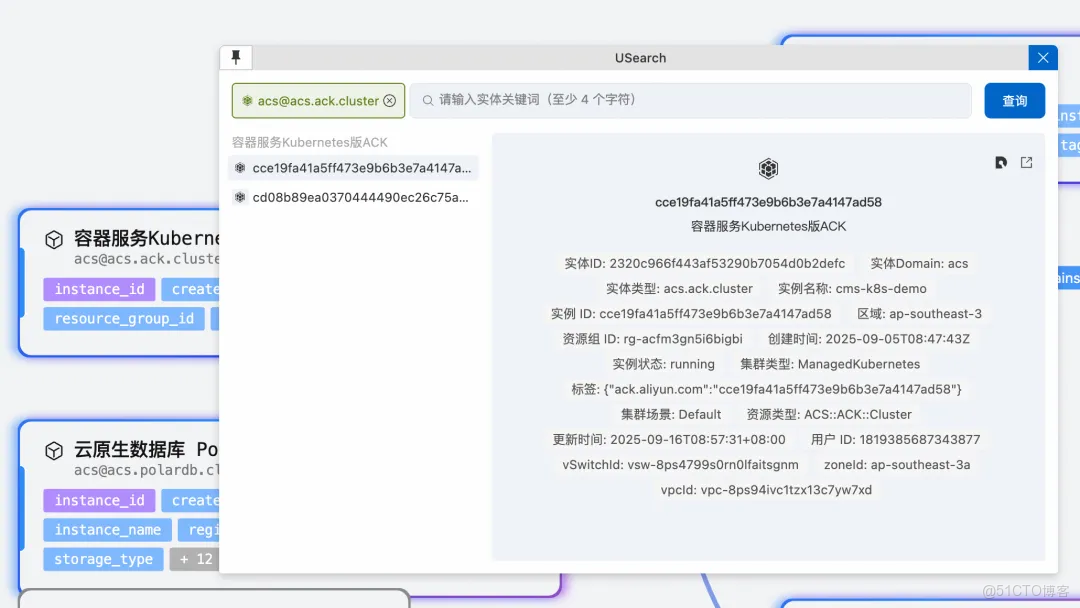Click the document icon in detail panel corner
Image resolution: width=1080 pixels, height=608 pixels.
pyautogui.click(x=1001, y=162)
